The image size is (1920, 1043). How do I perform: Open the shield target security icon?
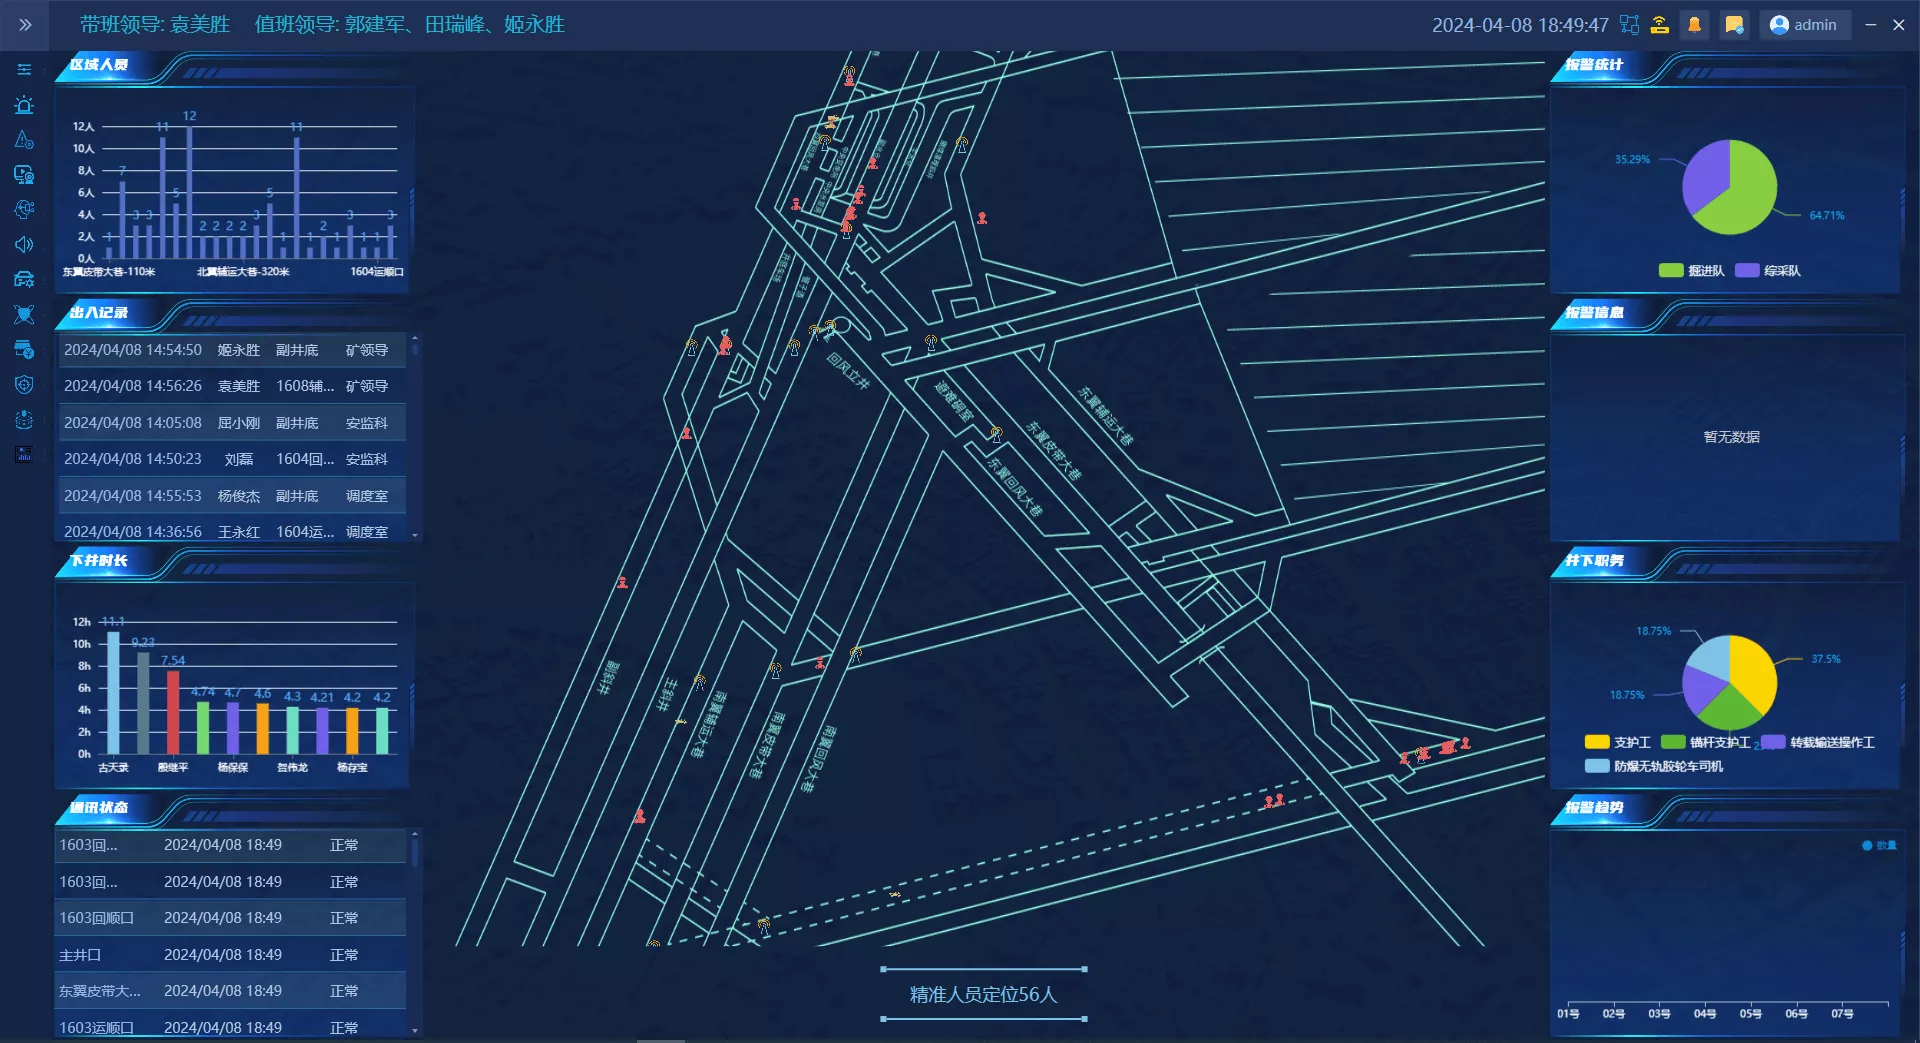click(24, 385)
